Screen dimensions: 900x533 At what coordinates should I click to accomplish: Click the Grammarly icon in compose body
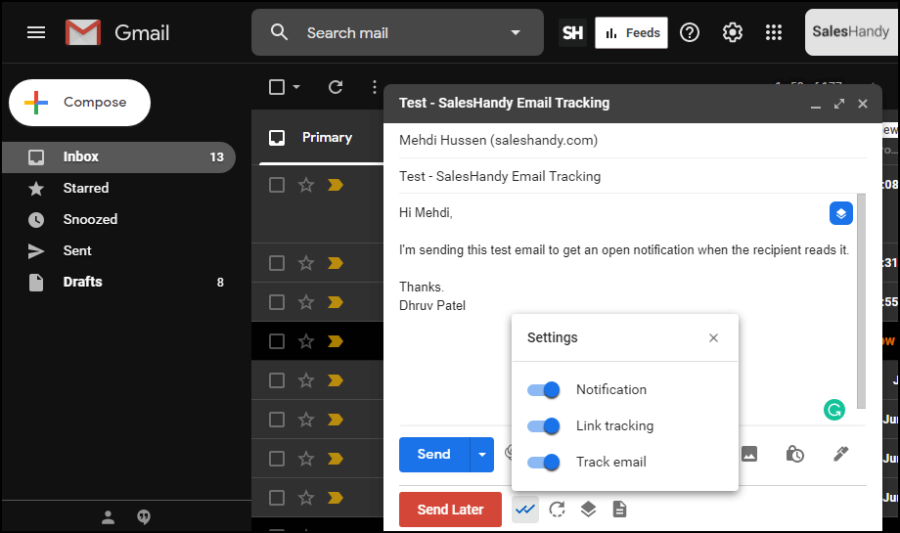pos(833,409)
